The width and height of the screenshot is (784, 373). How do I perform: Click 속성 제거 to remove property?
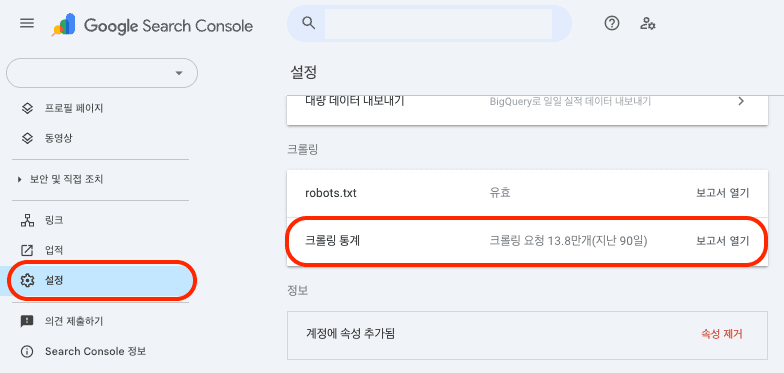click(x=722, y=334)
